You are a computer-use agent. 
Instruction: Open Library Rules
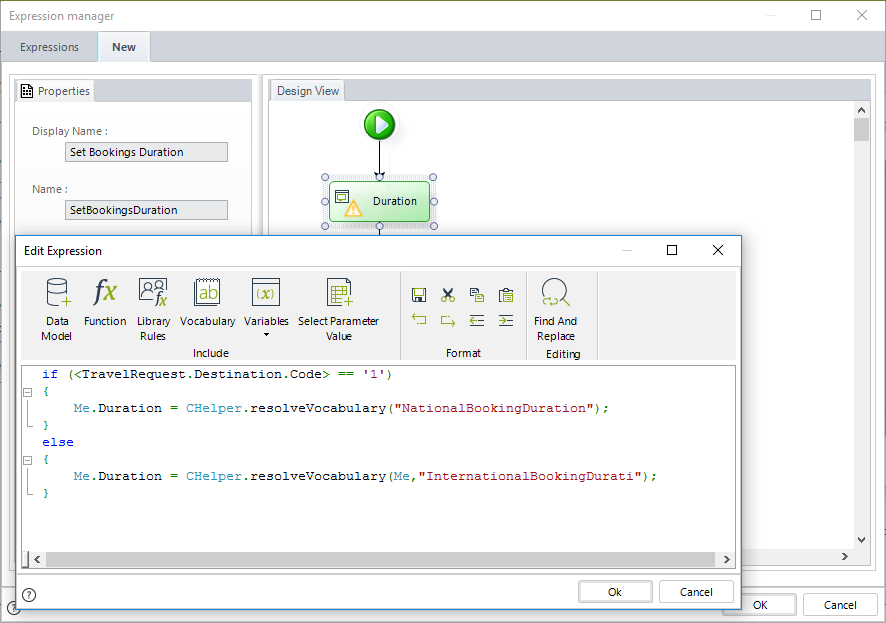click(153, 309)
